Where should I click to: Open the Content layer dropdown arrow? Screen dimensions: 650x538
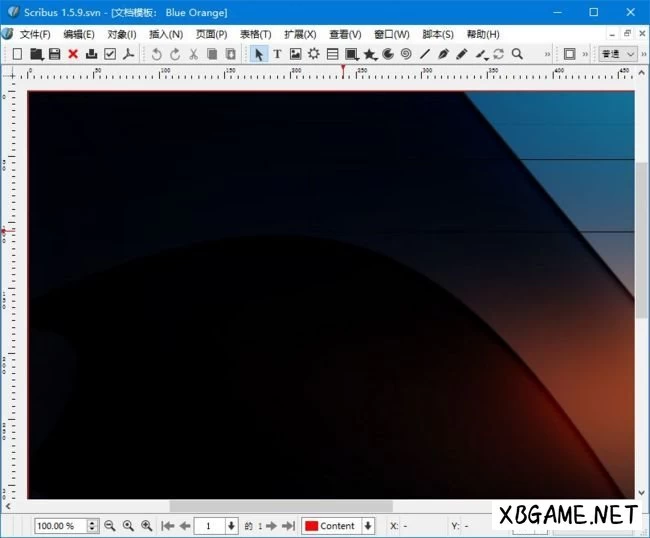point(368,526)
